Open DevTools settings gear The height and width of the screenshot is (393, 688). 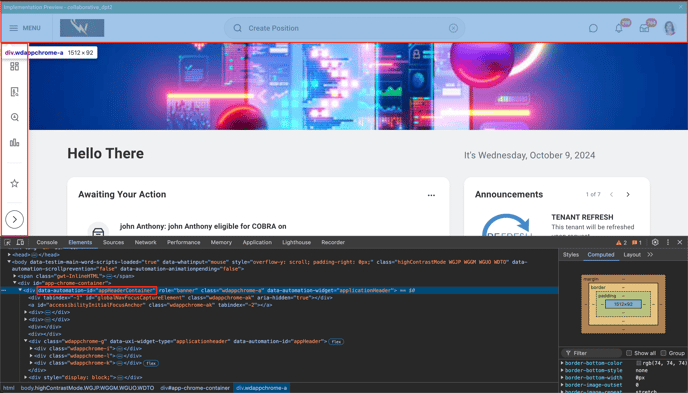pos(655,242)
